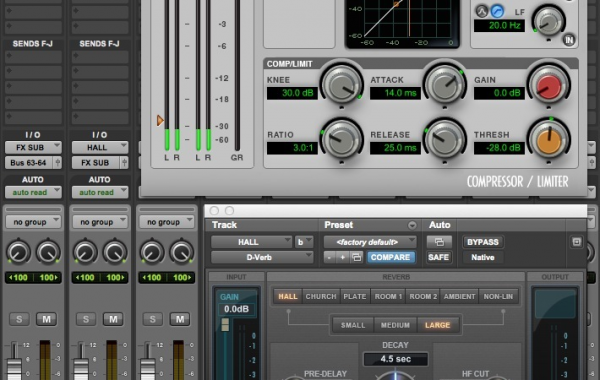The image size is (600, 380).
Task: Open no group menu on first strip
Action: coord(33,222)
